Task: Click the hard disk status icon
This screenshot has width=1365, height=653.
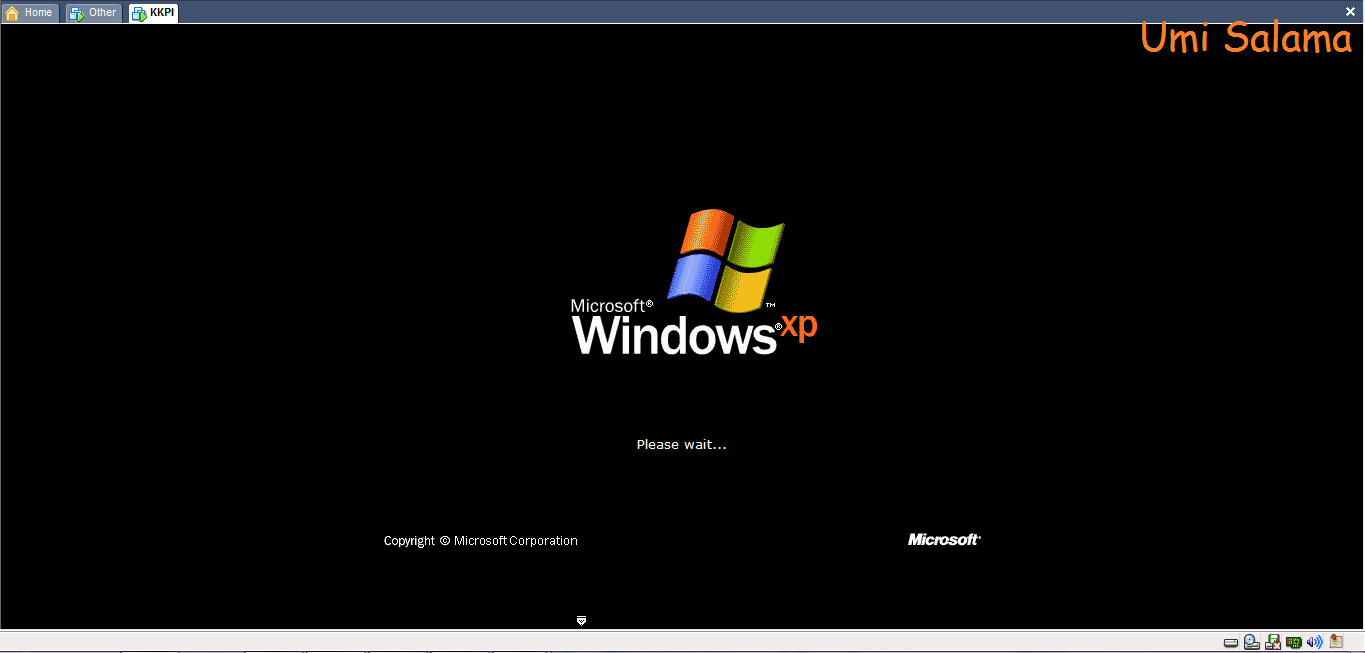Action: (1231, 642)
